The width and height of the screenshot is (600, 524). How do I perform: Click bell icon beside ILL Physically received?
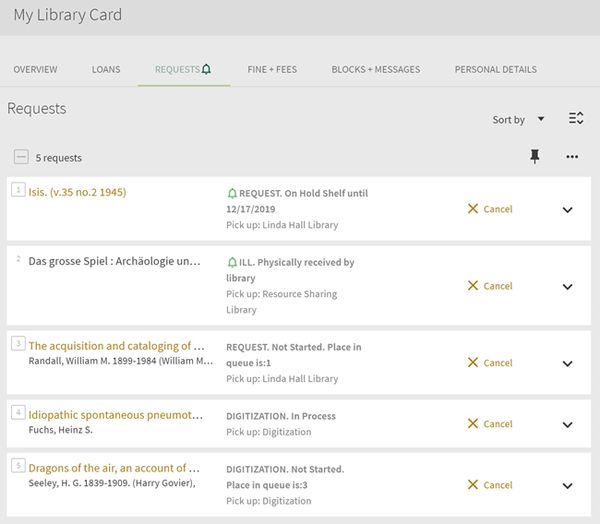pyautogui.click(x=233, y=263)
